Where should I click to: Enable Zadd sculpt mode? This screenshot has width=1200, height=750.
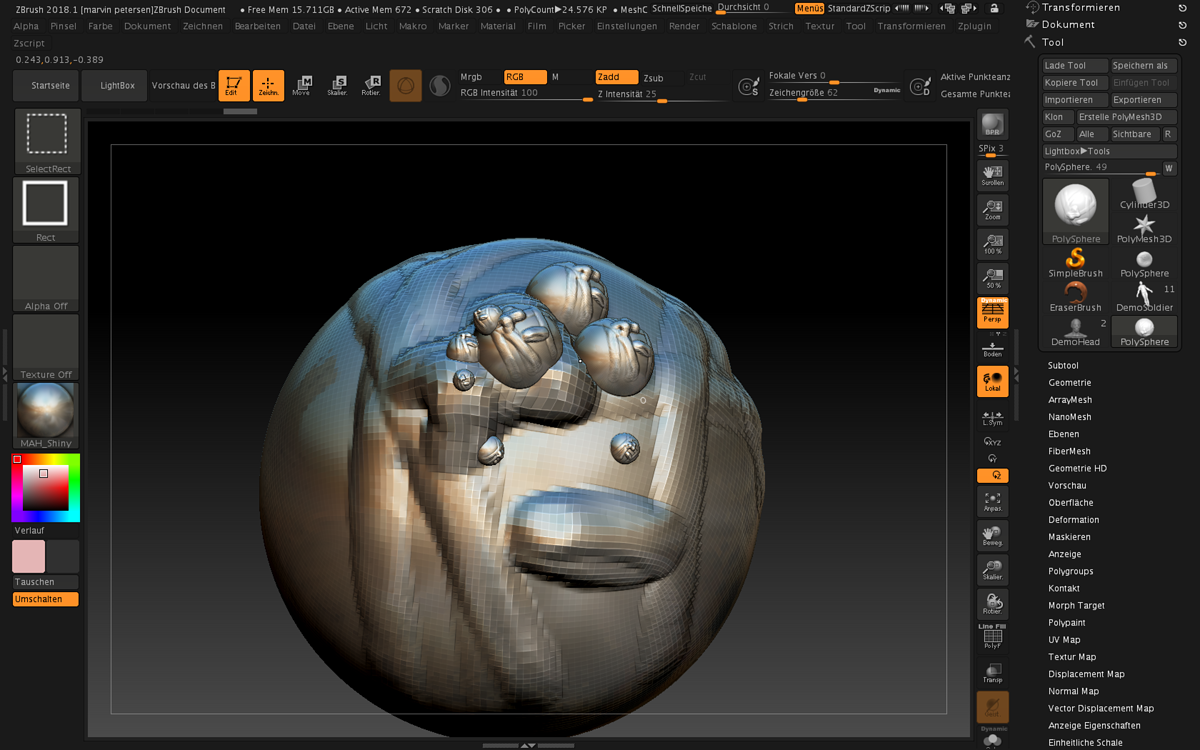[616, 77]
